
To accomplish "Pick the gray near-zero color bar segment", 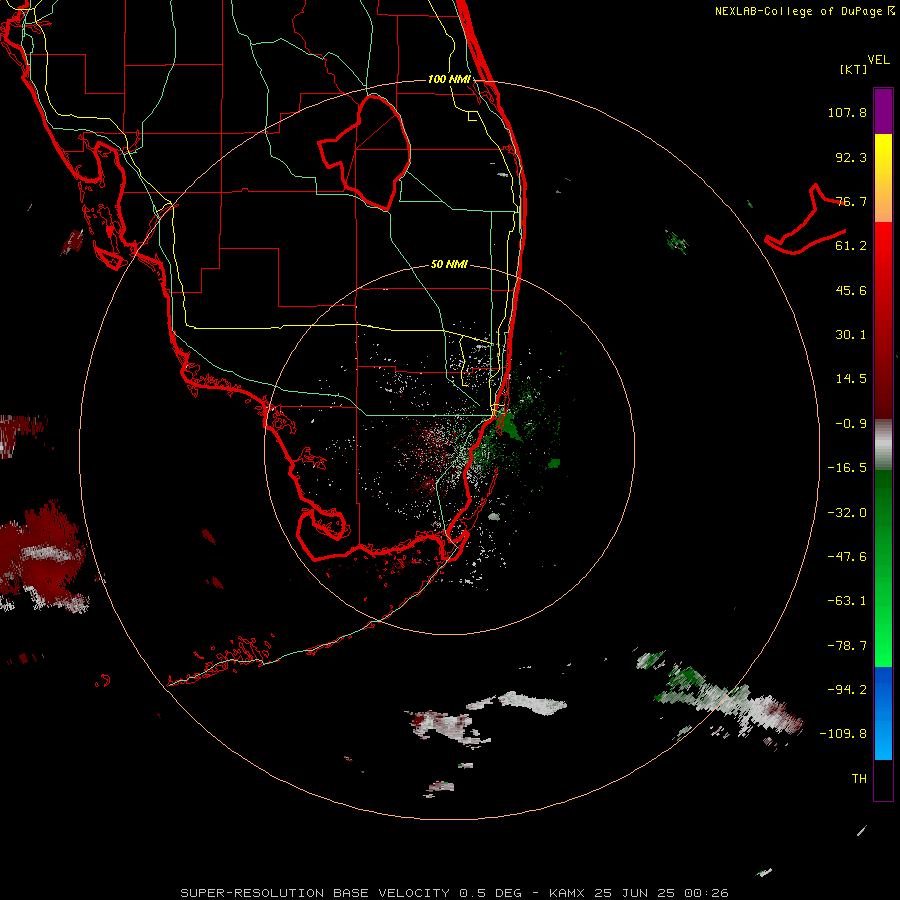I will [x=883, y=445].
